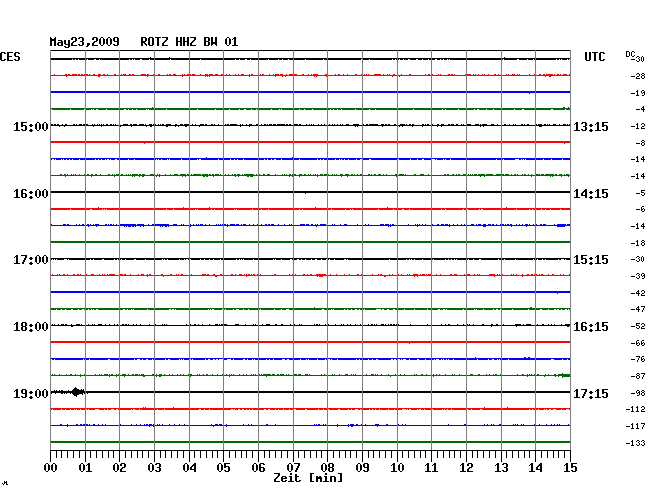Image resolution: width=650 pixels, height=494 pixels.
Task: Click the DC offset value -66
Action: (638, 344)
